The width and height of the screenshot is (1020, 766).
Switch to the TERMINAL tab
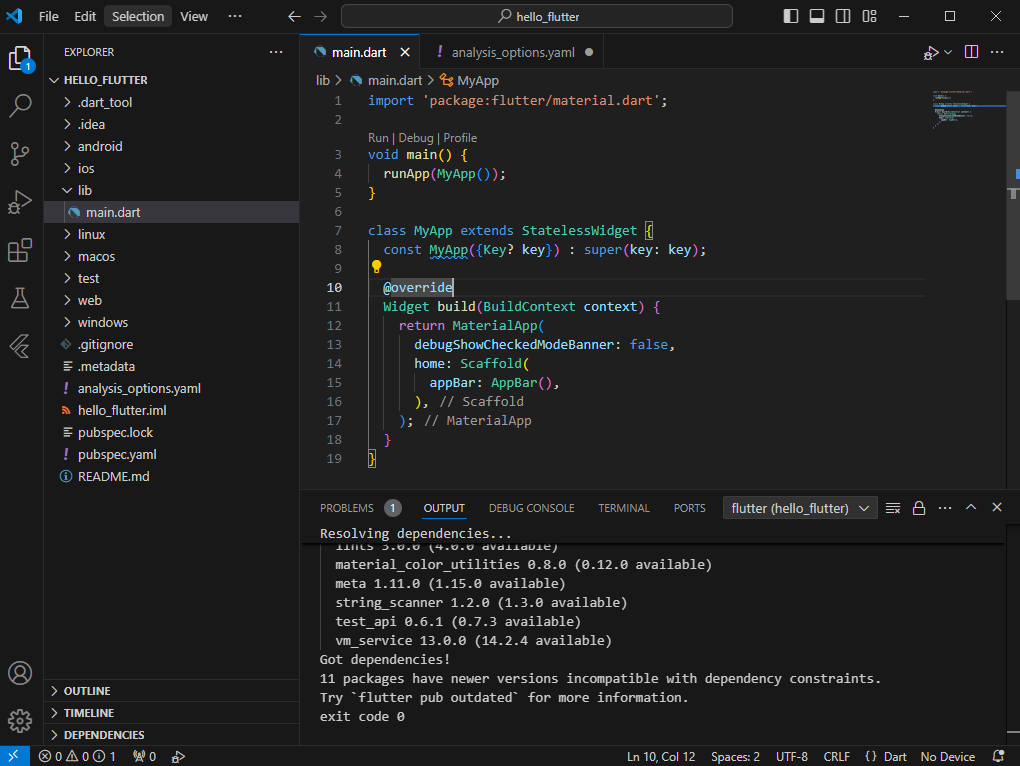[x=624, y=508]
